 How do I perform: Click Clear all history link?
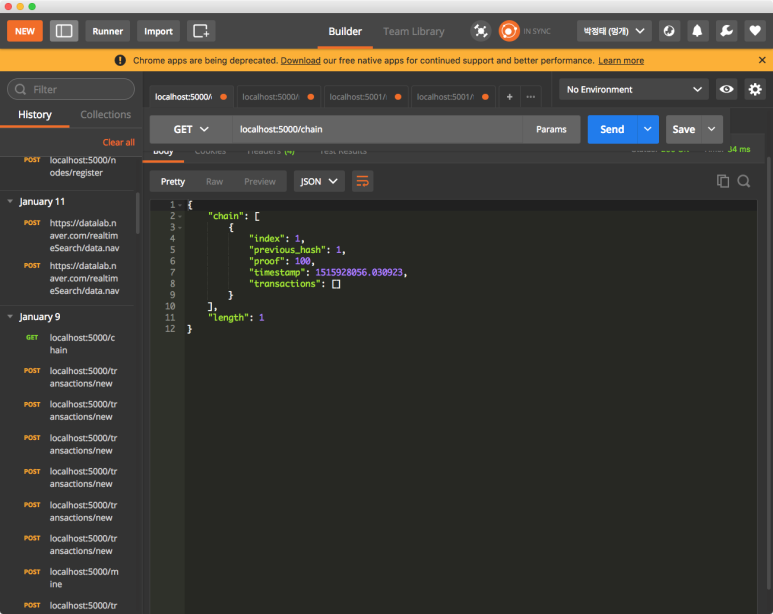(118, 142)
